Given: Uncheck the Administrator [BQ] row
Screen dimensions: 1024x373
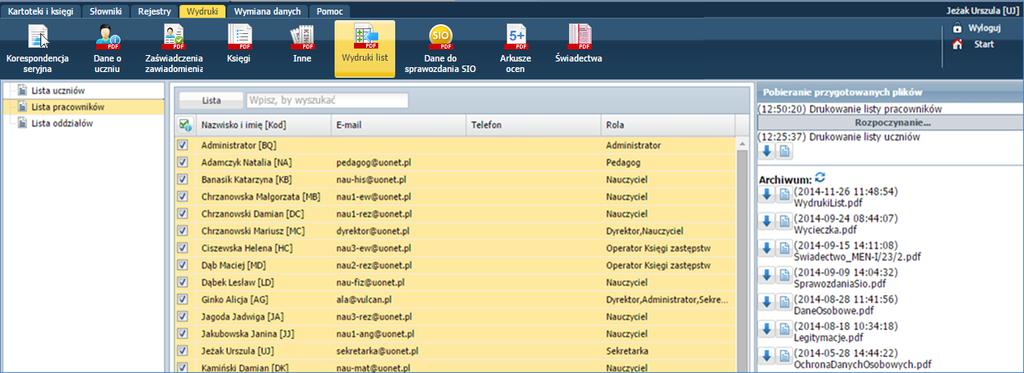Looking at the screenshot, I should tap(183, 146).
